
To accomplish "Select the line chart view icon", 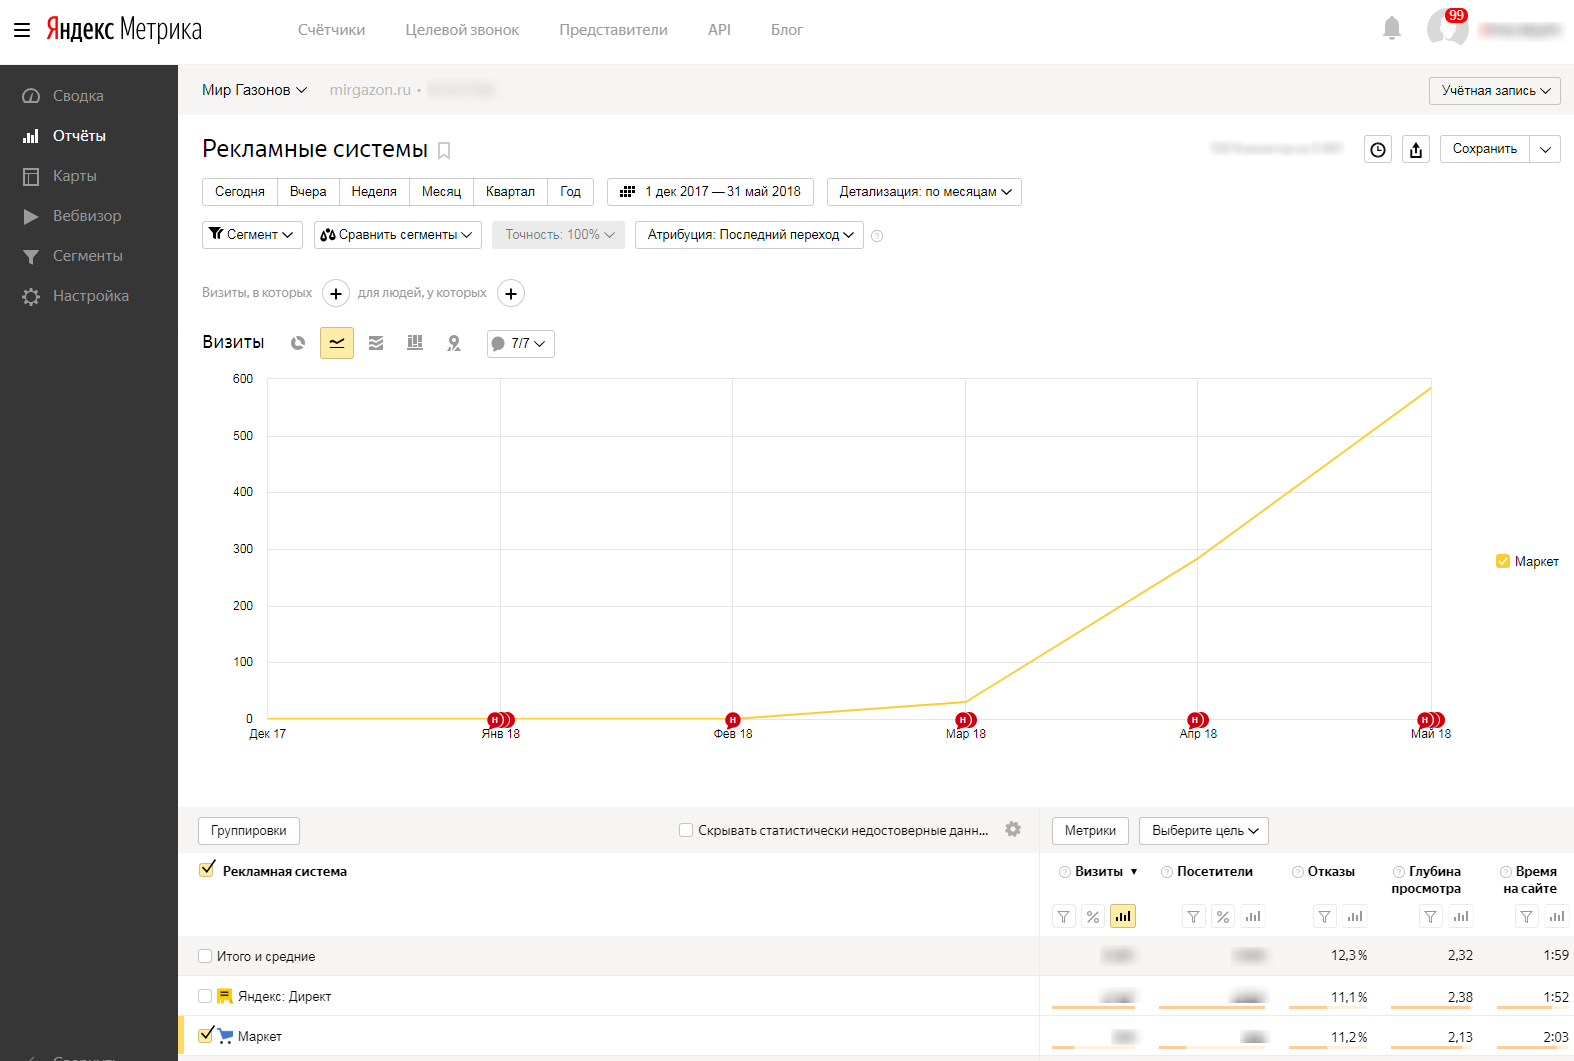I will pyautogui.click(x=337, y=343).
